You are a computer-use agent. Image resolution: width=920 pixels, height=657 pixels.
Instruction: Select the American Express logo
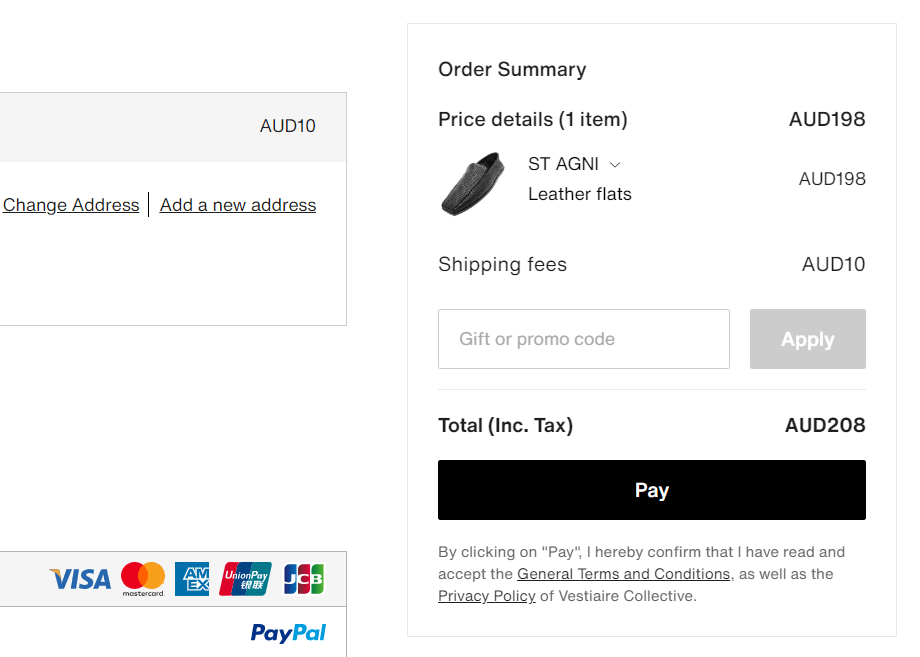point(192,579)
